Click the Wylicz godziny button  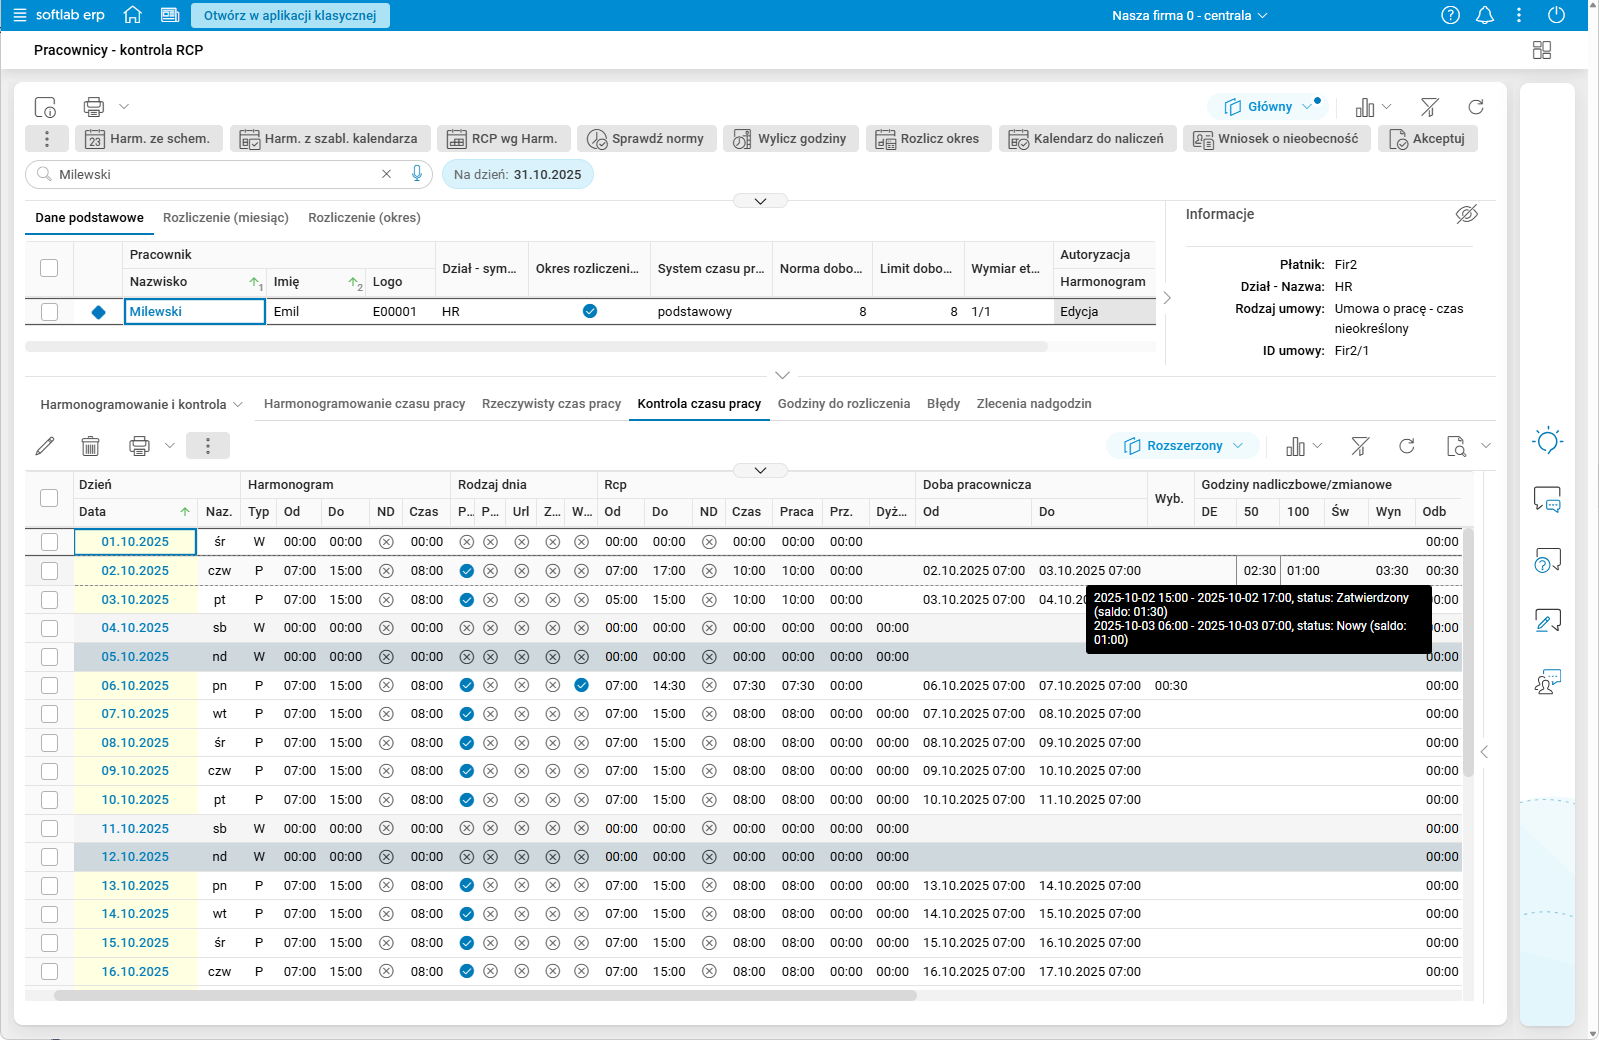(x=789, y=139)
